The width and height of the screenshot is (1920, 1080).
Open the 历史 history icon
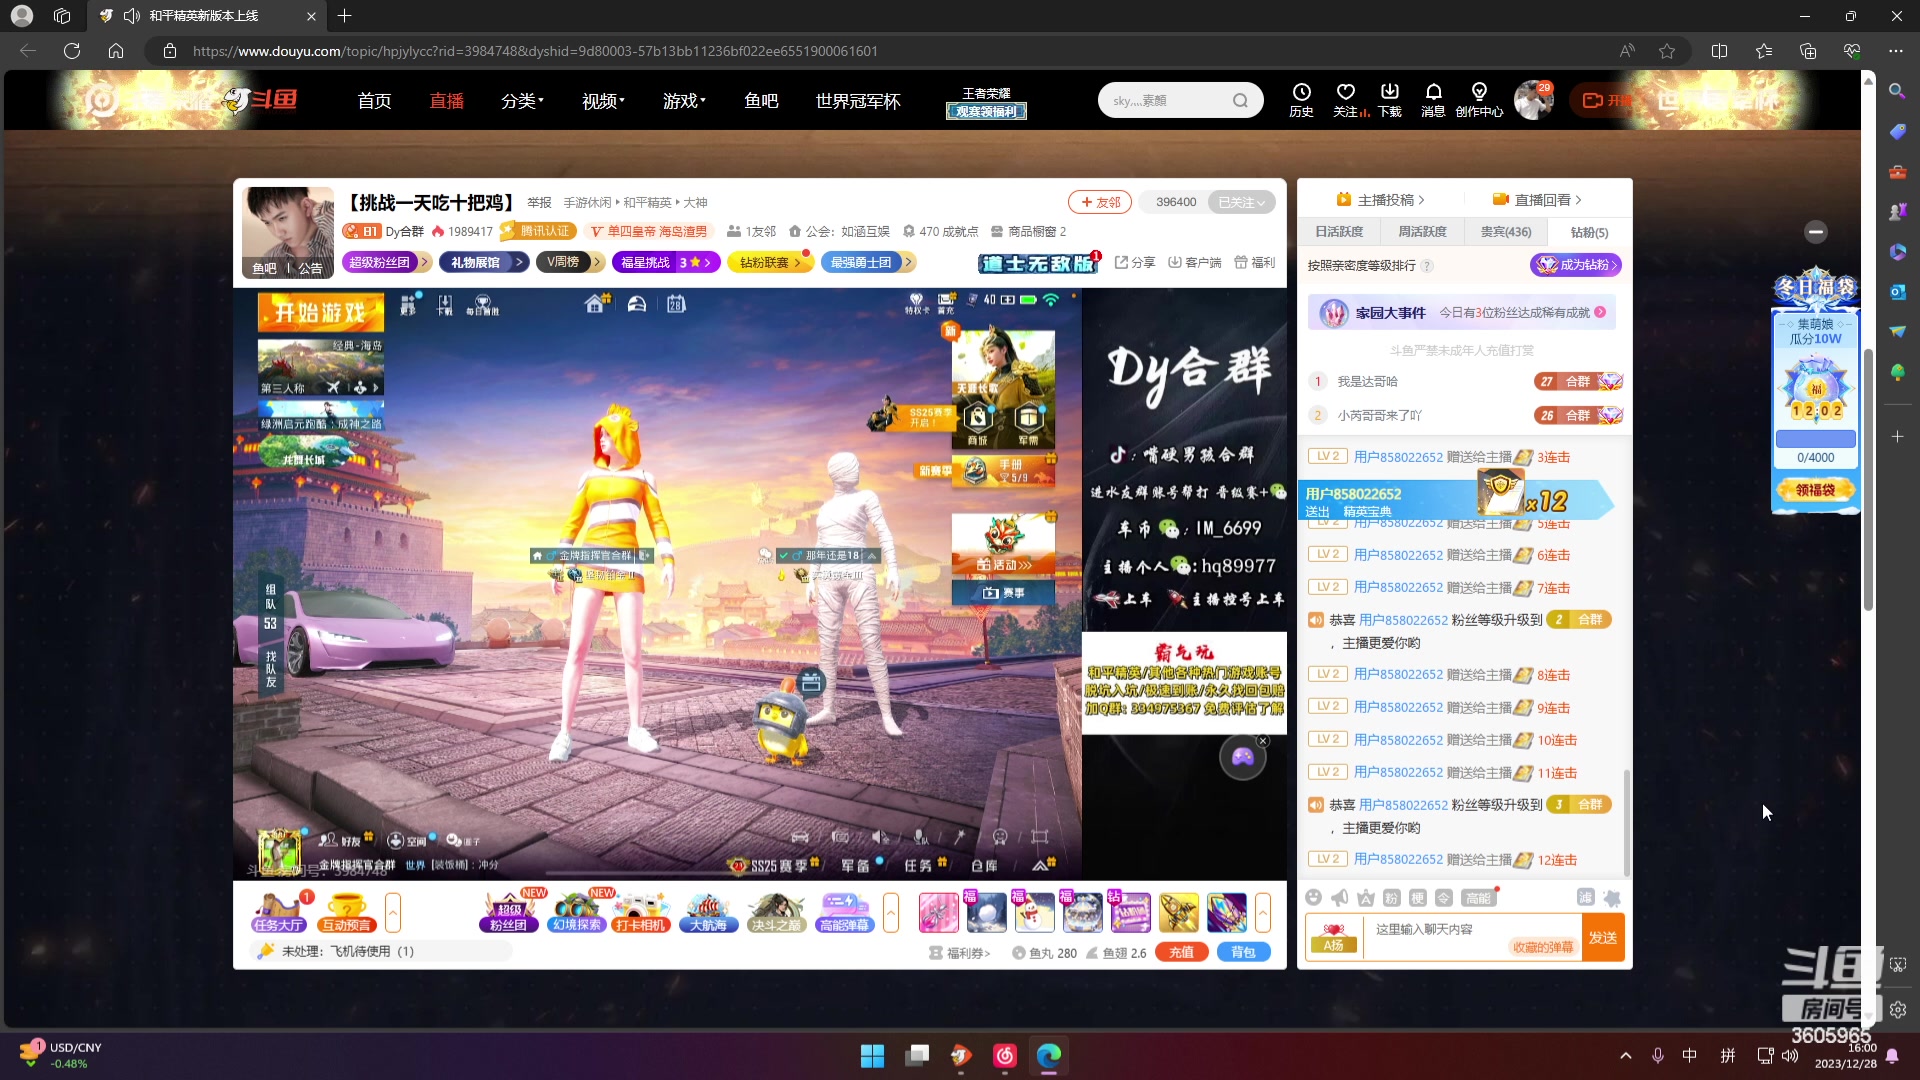(1301, 100)
